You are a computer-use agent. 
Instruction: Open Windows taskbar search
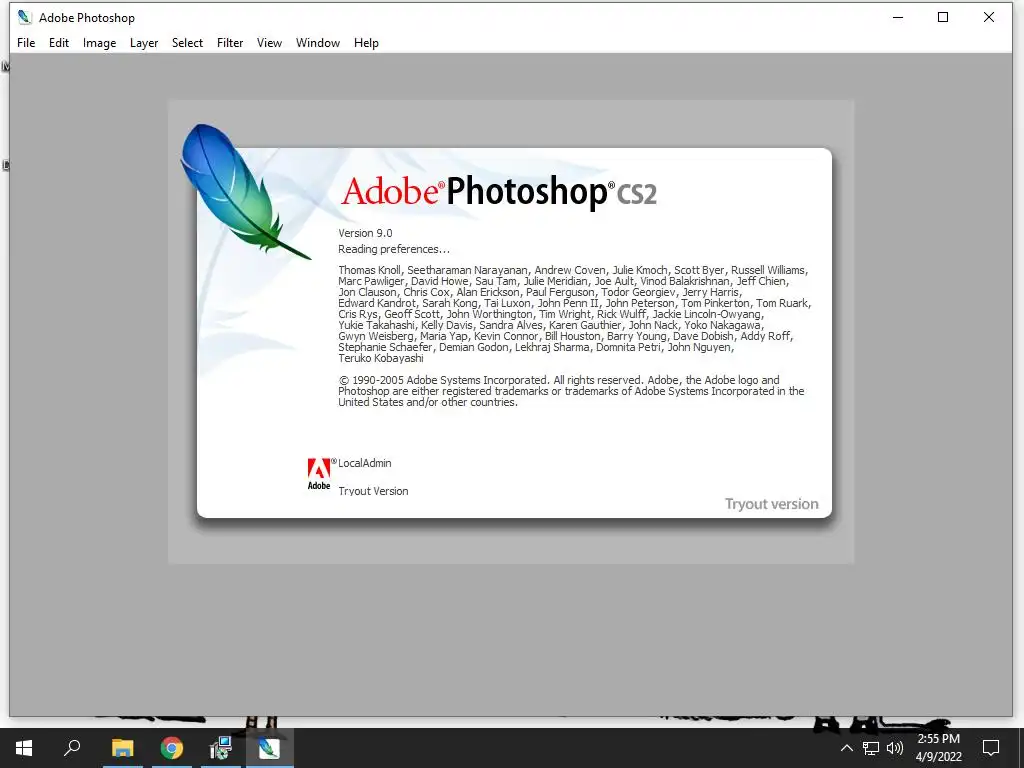(x=72, y=748)
